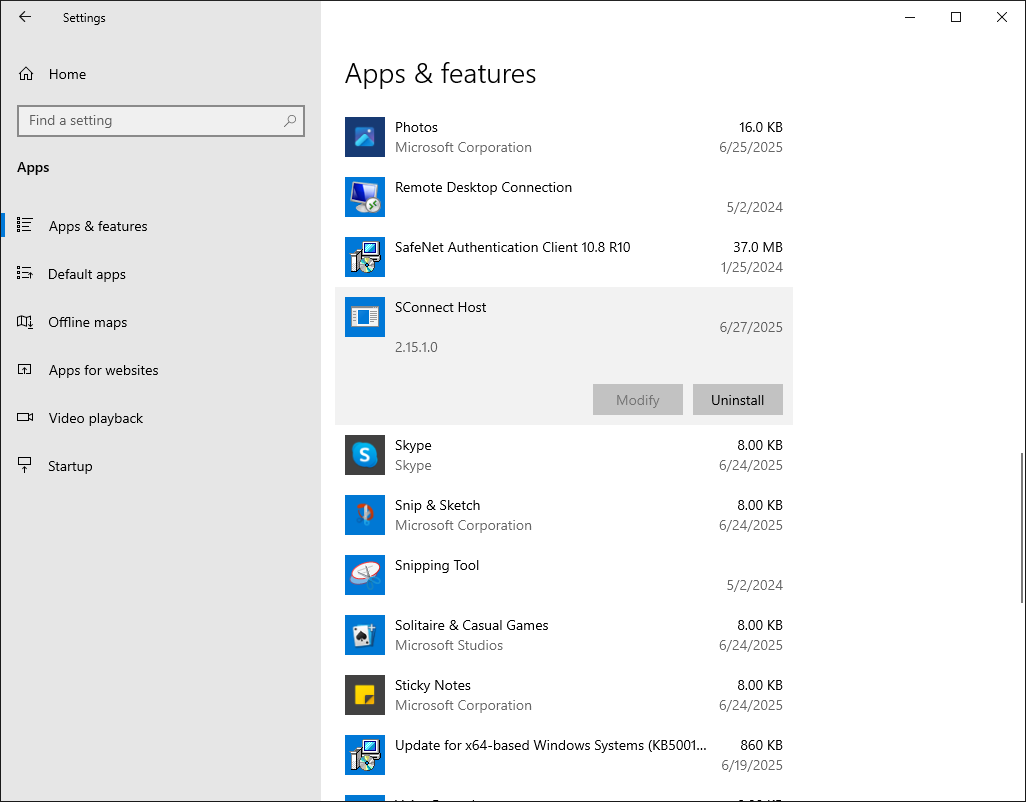
Task: Click the greyed Modify button
Action: (637, 400)
